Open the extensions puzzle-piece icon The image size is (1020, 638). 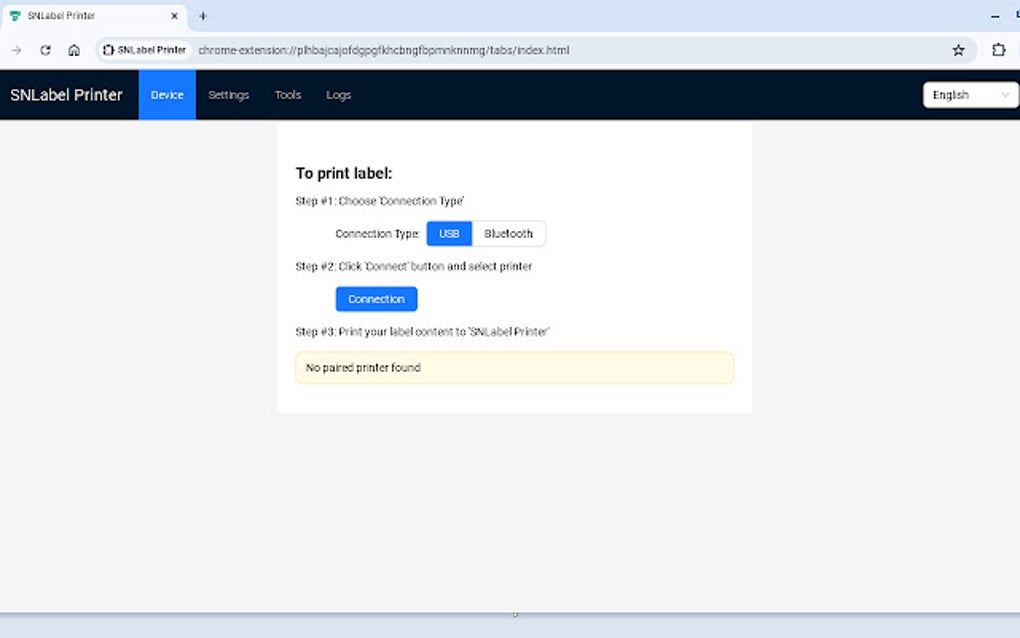(998, 49)
